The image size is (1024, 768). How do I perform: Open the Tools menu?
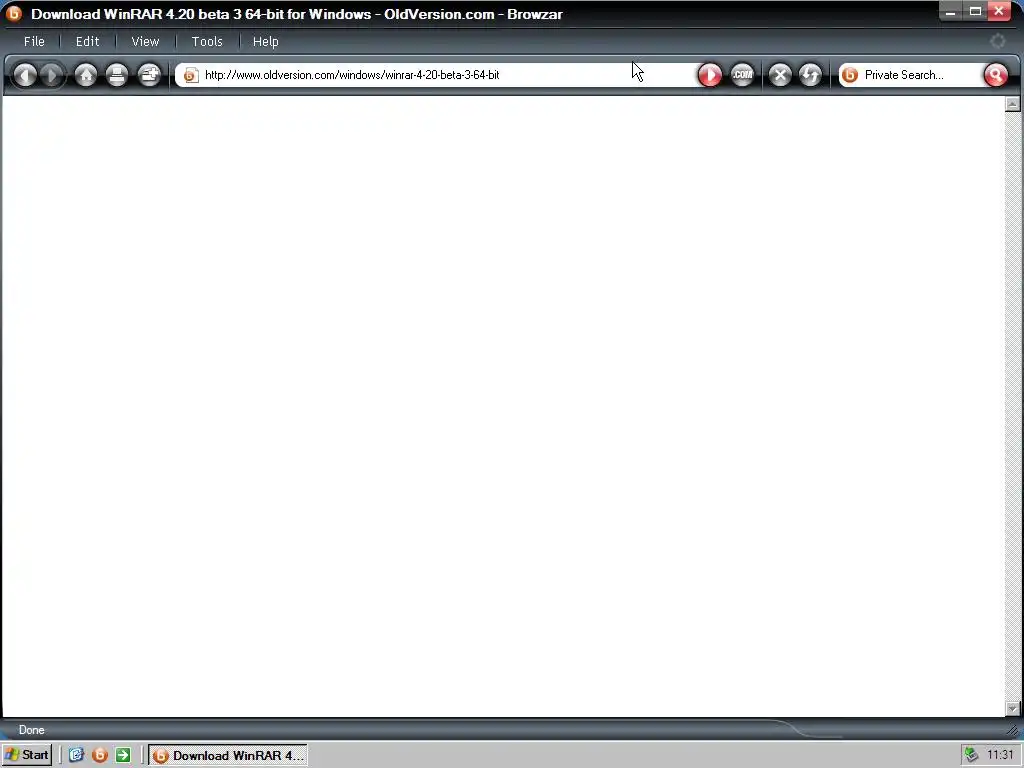pos(207,42)
